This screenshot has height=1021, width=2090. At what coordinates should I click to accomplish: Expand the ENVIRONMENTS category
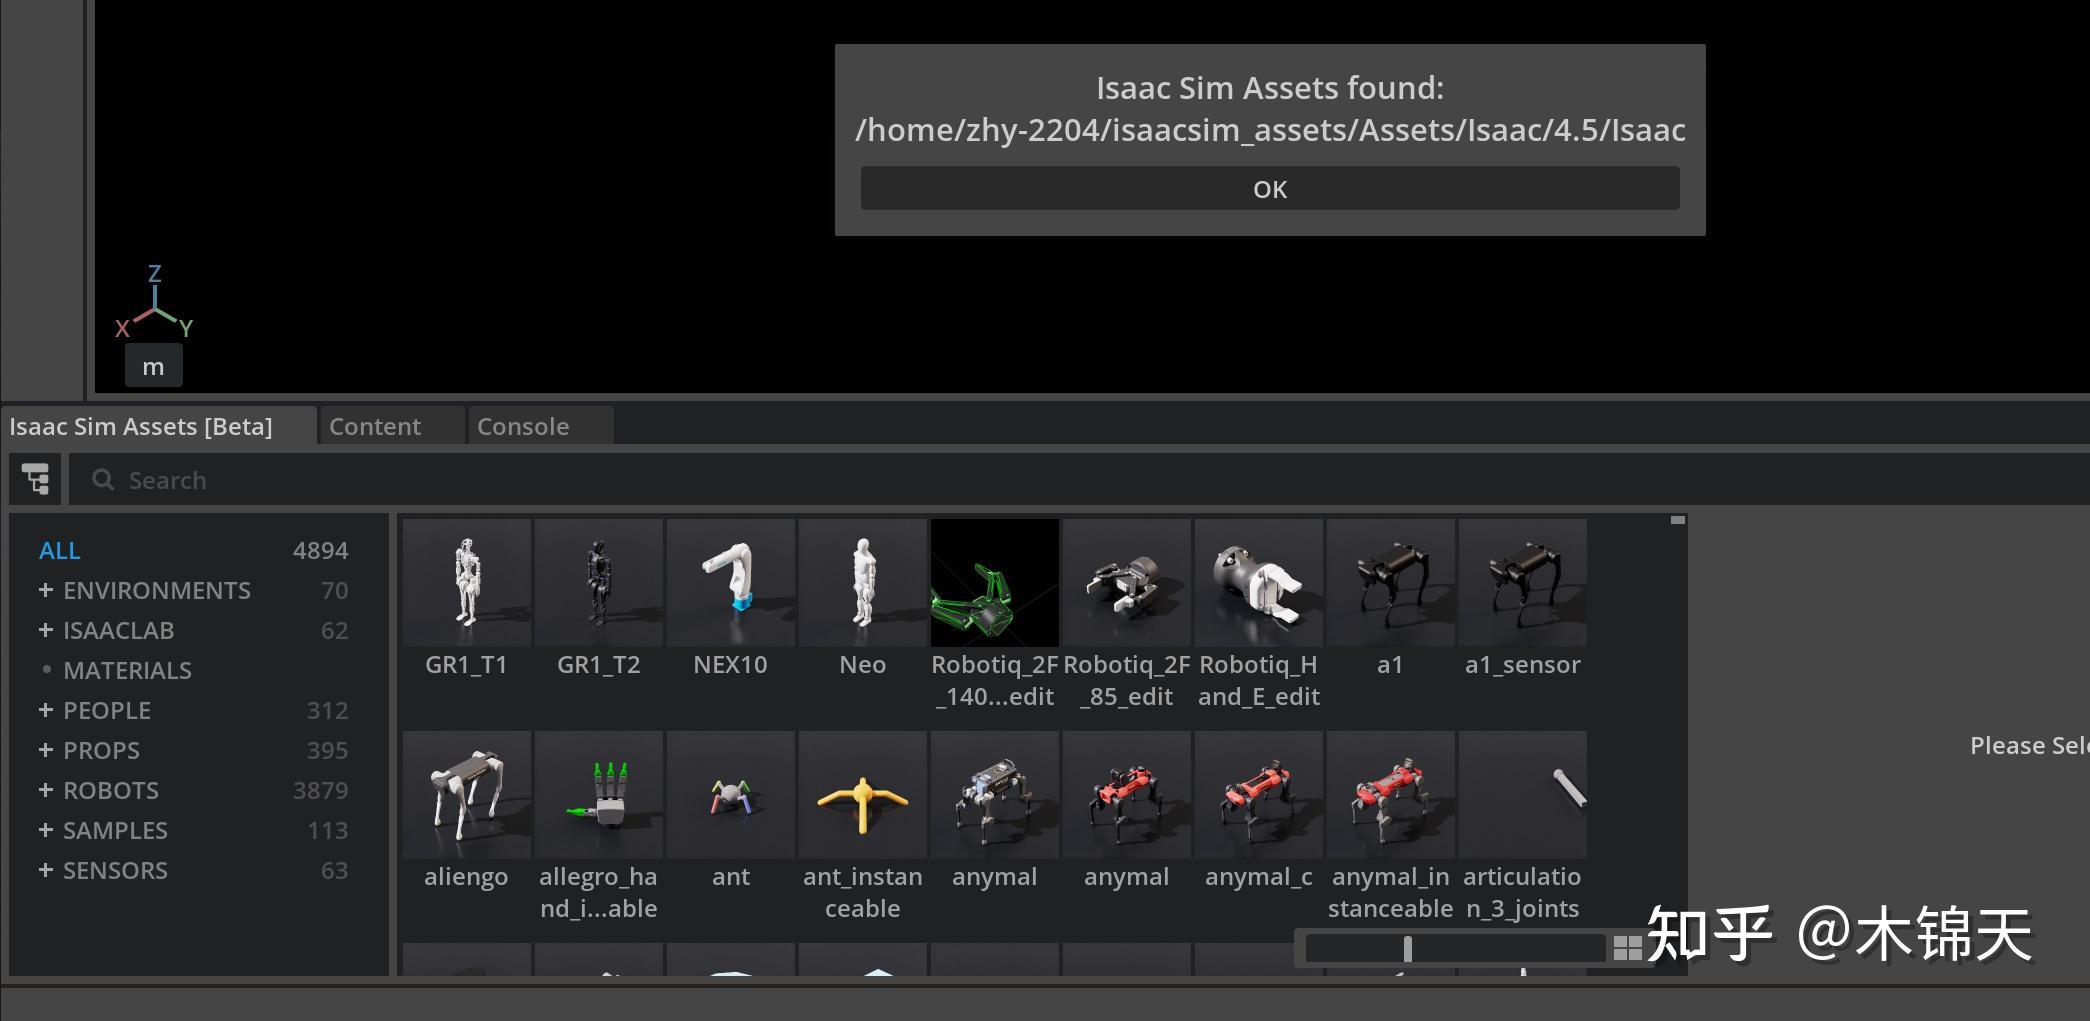(45, 590)
